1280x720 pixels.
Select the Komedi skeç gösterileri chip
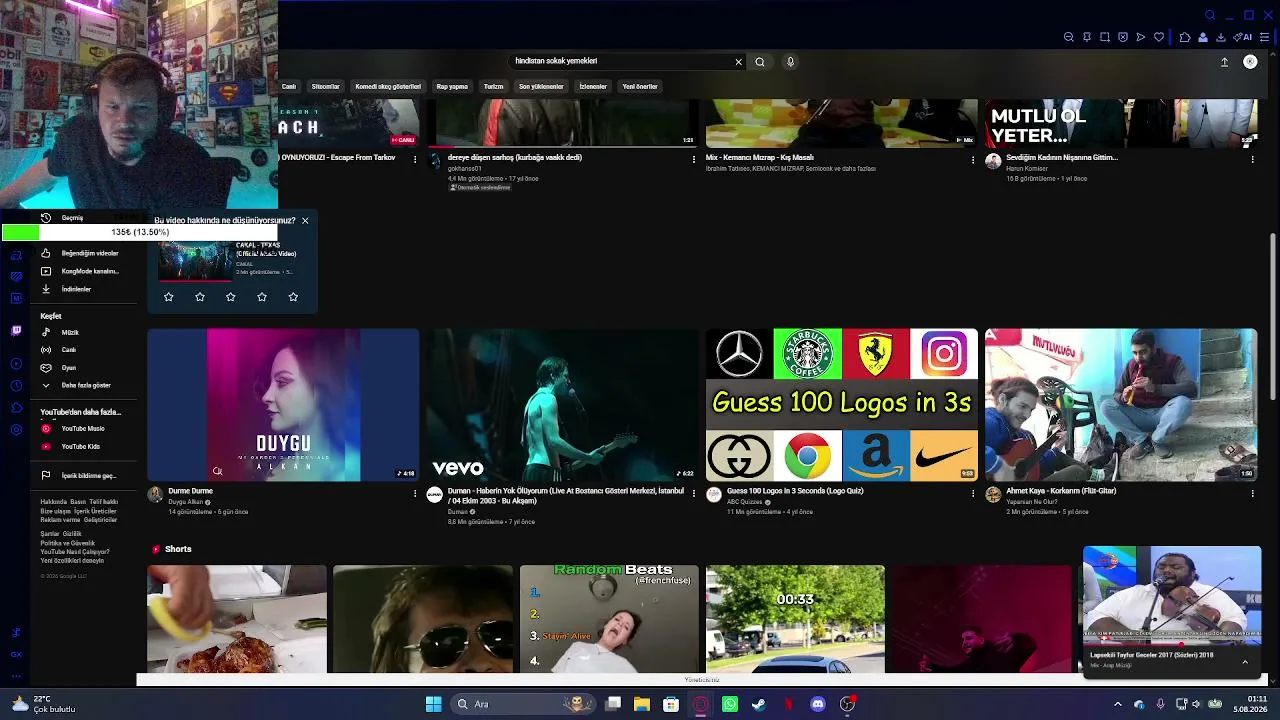coord(388,86)
